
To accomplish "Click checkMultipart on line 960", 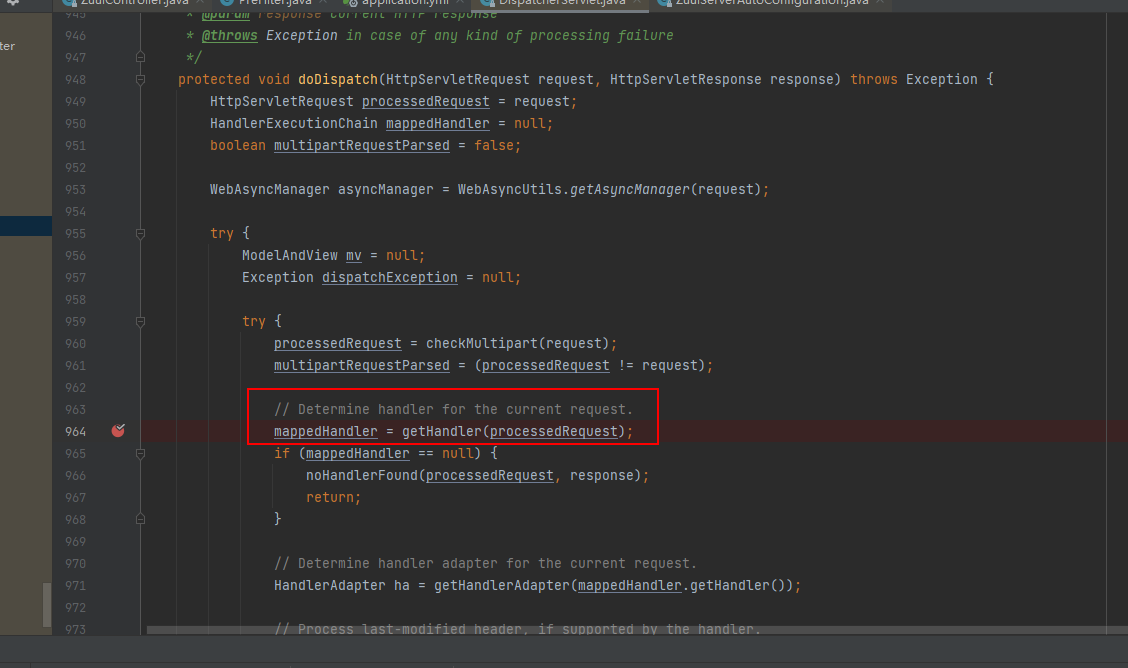I will [481, 344].
